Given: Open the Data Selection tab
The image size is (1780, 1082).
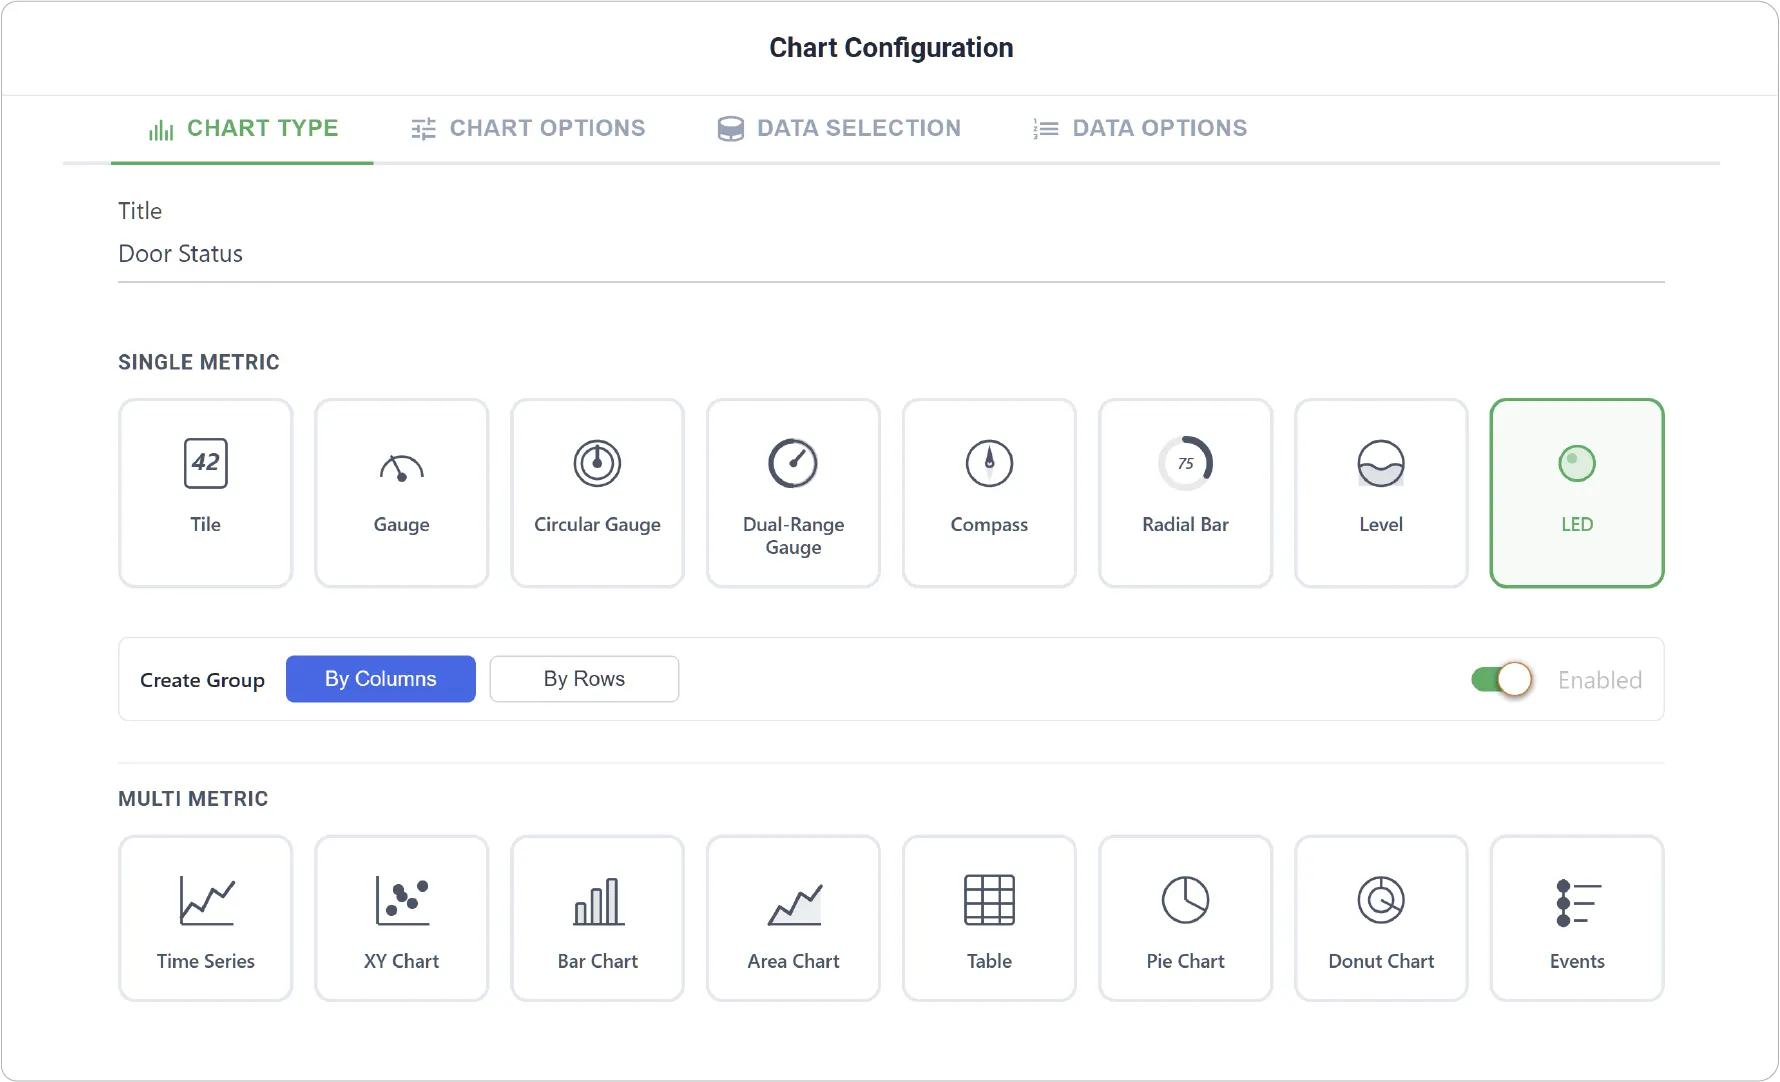Looking at the screenshot, I should (x=839, y=128).
